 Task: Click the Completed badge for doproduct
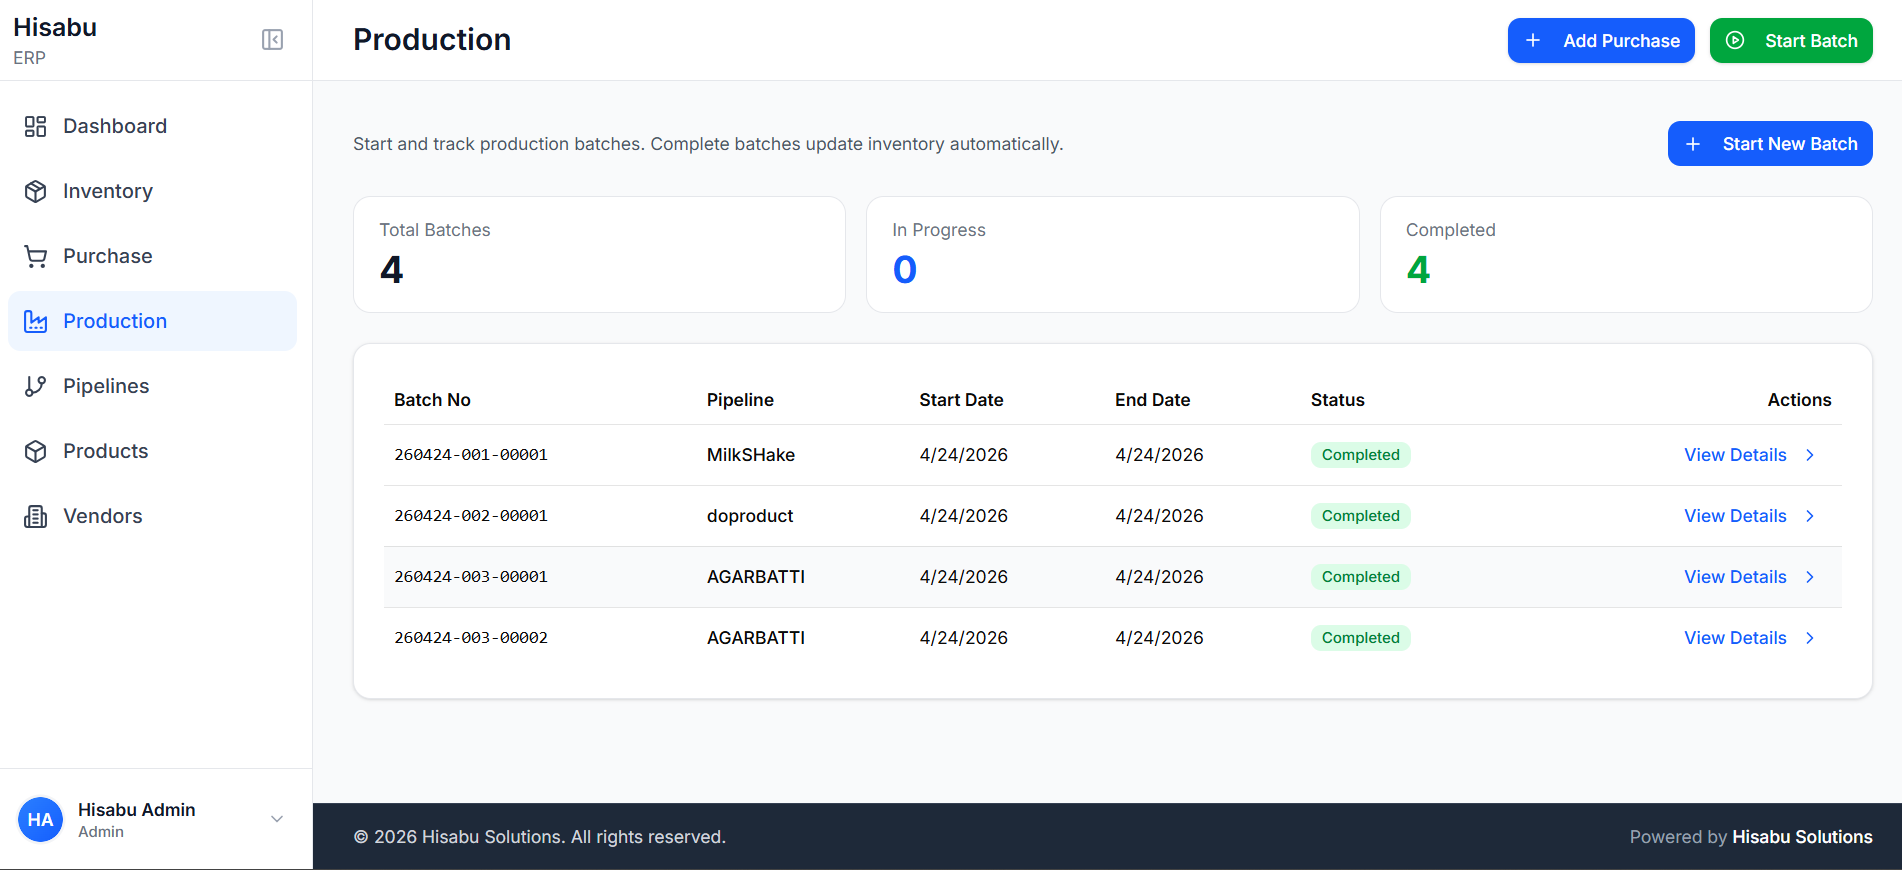click(x=1360, y=516)
